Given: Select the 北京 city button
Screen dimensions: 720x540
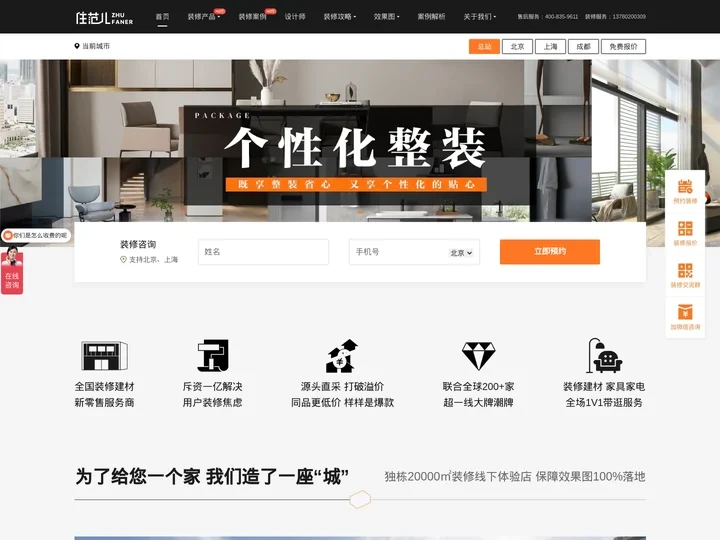Looking at the screenshot, I should (518, 46).
